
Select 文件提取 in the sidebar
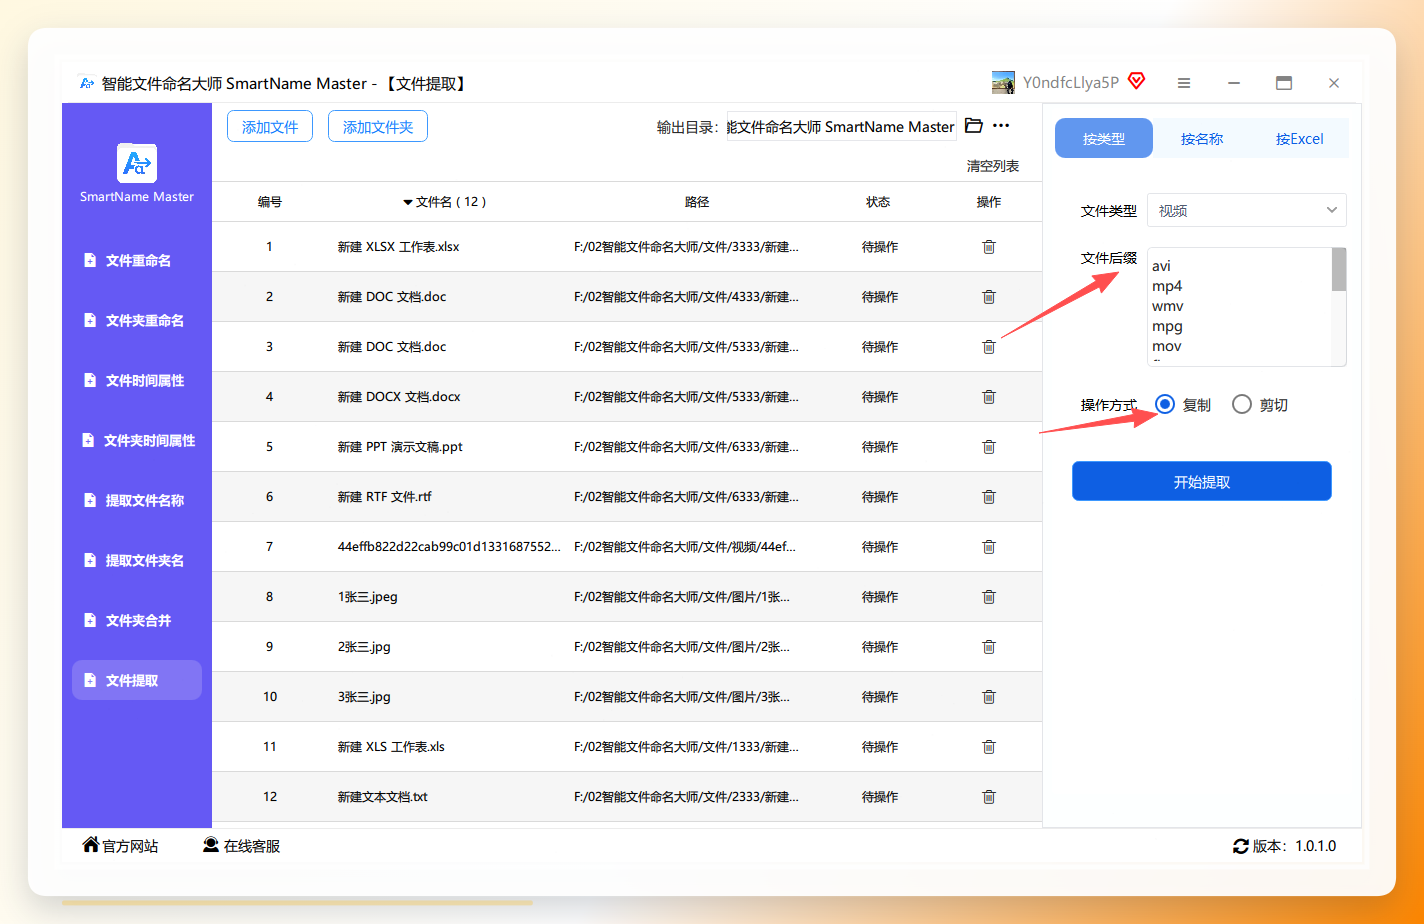pyautogui.click(x=137, y=680)
